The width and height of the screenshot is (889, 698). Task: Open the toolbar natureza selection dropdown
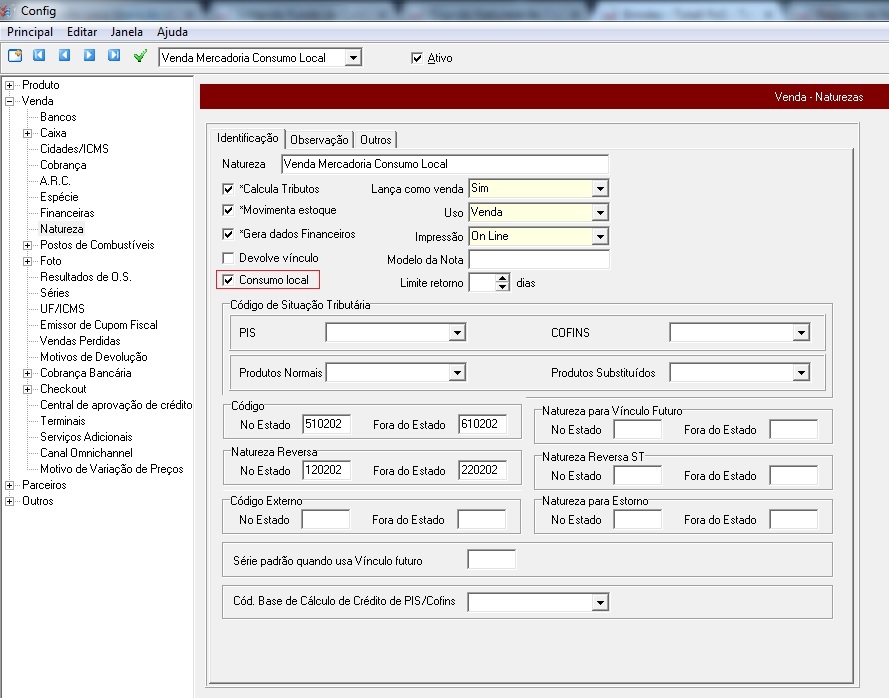(x=353, y=58)
